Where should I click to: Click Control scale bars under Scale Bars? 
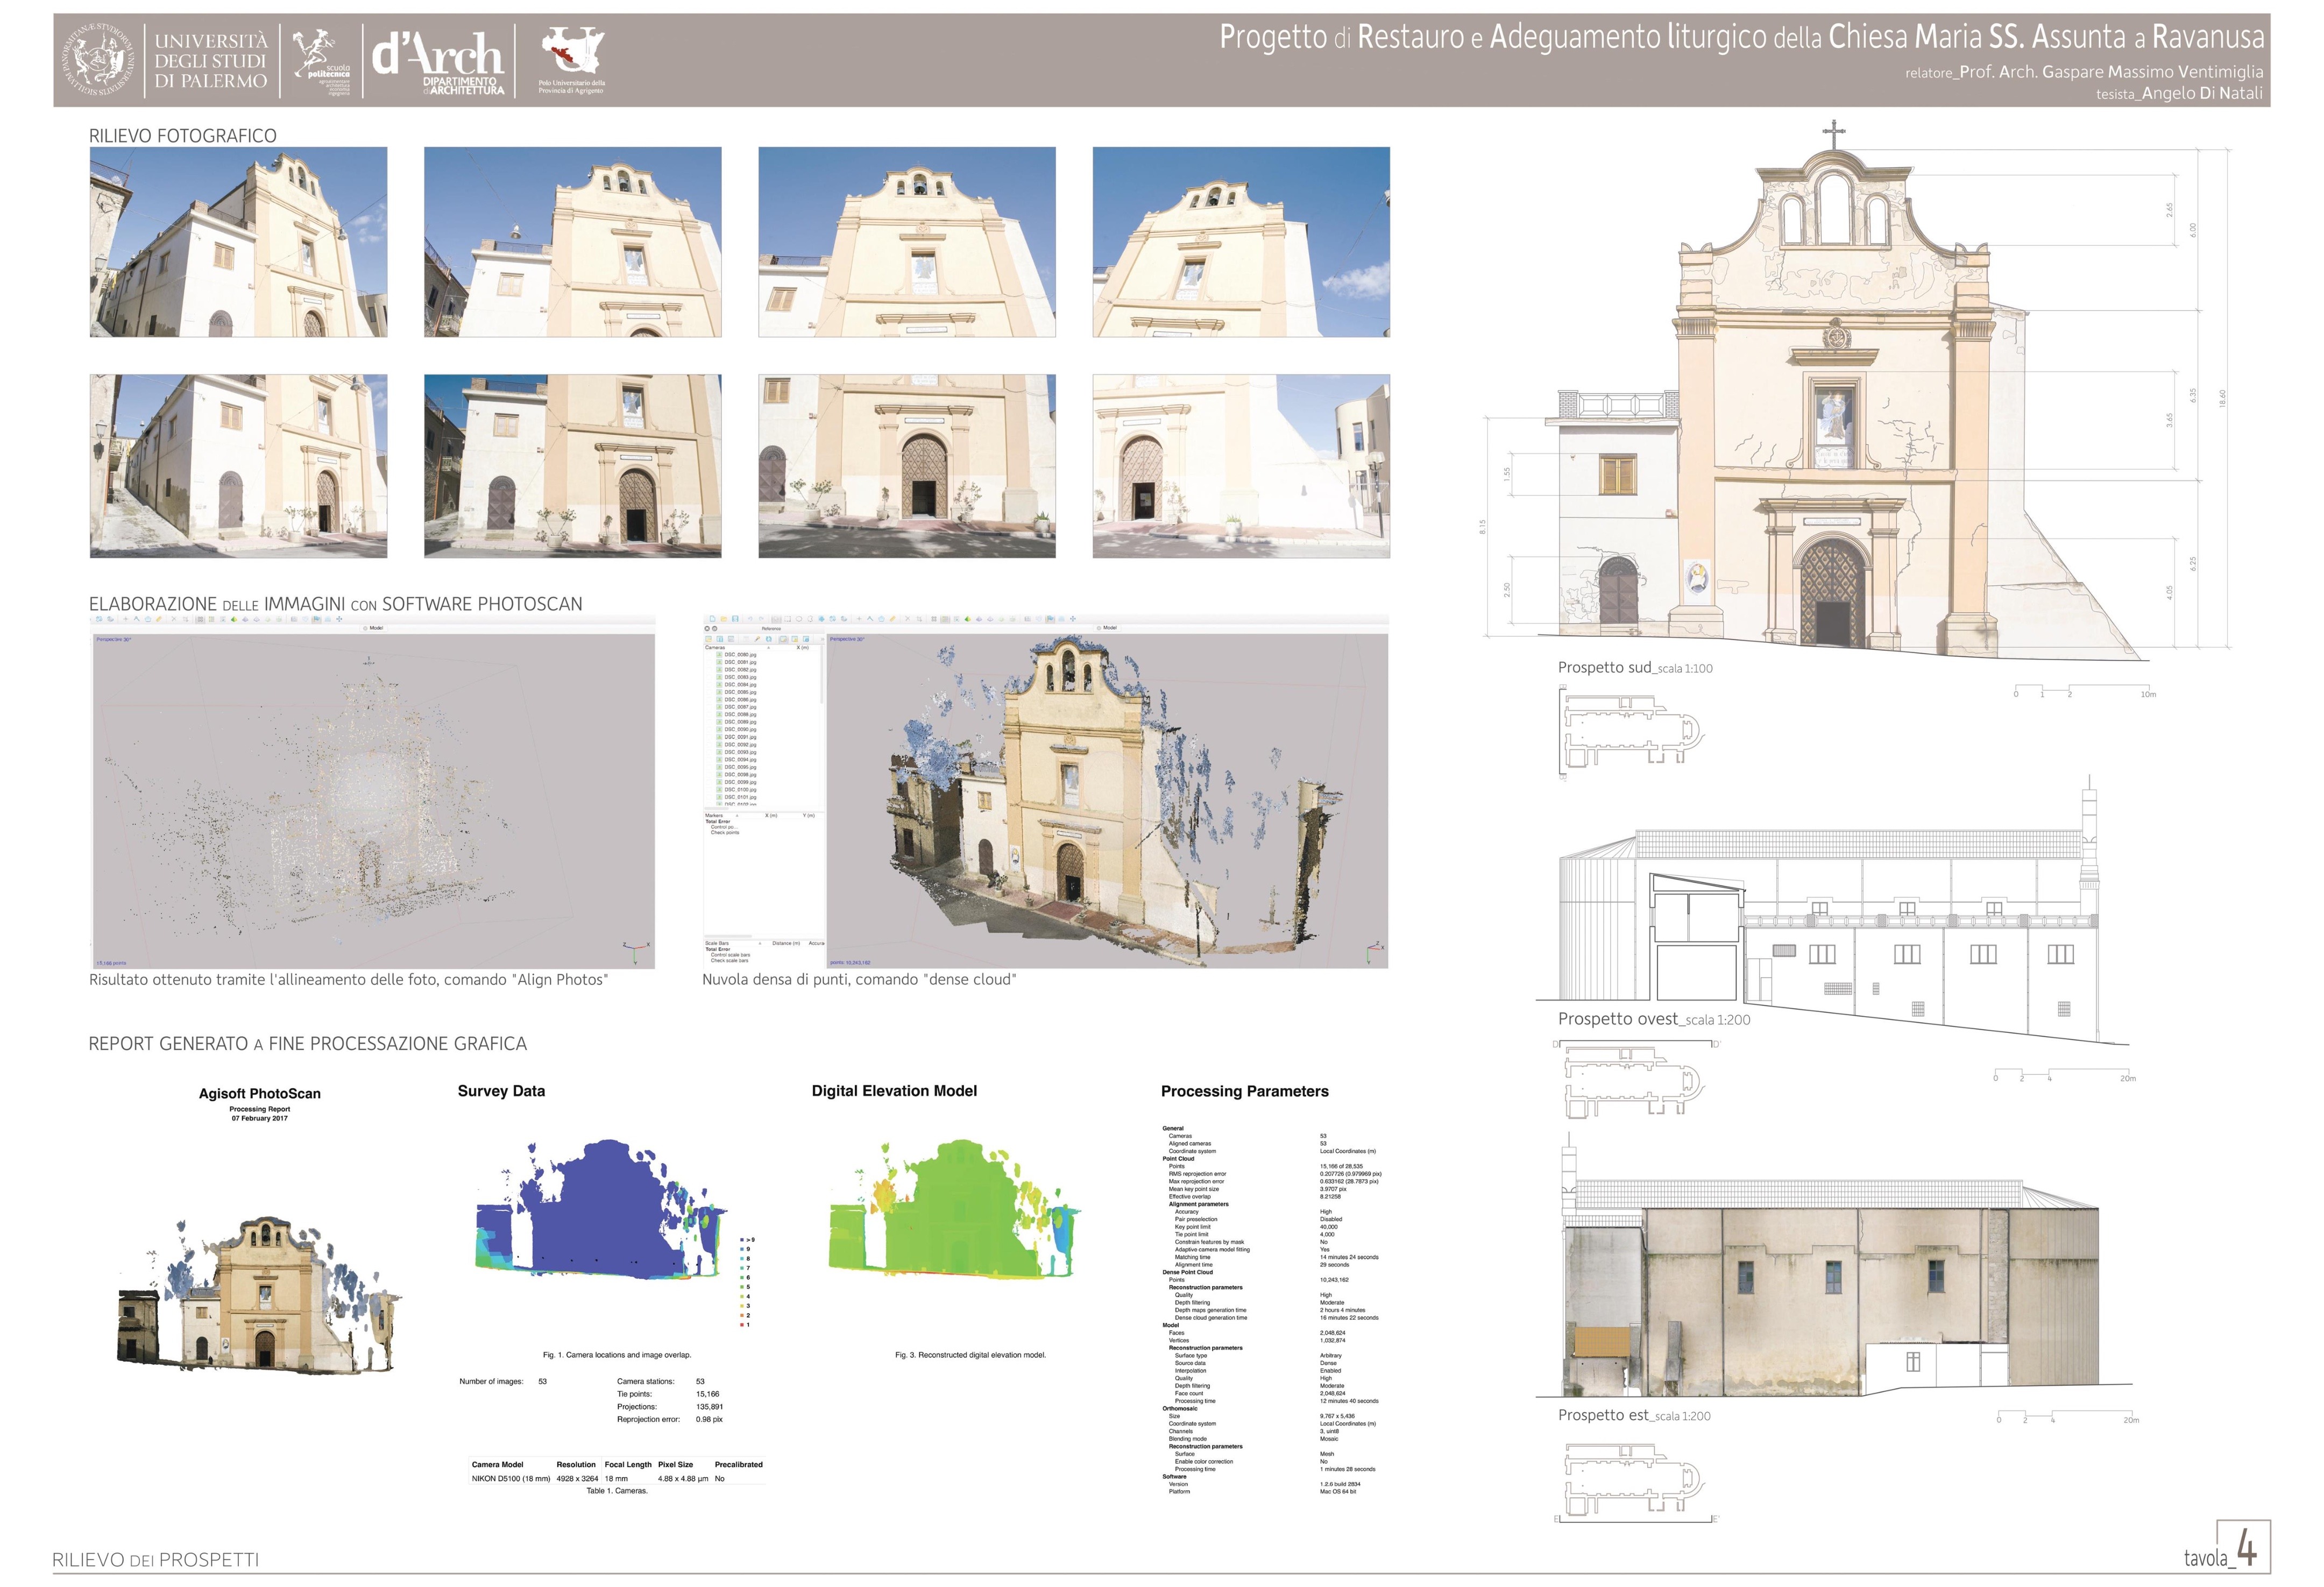[731, 955]
